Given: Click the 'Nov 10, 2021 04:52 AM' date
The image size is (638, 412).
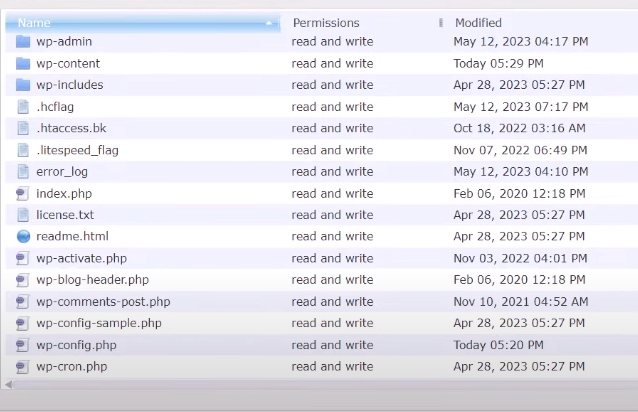Looking at the screenshot, I should (x=521, y=302).
